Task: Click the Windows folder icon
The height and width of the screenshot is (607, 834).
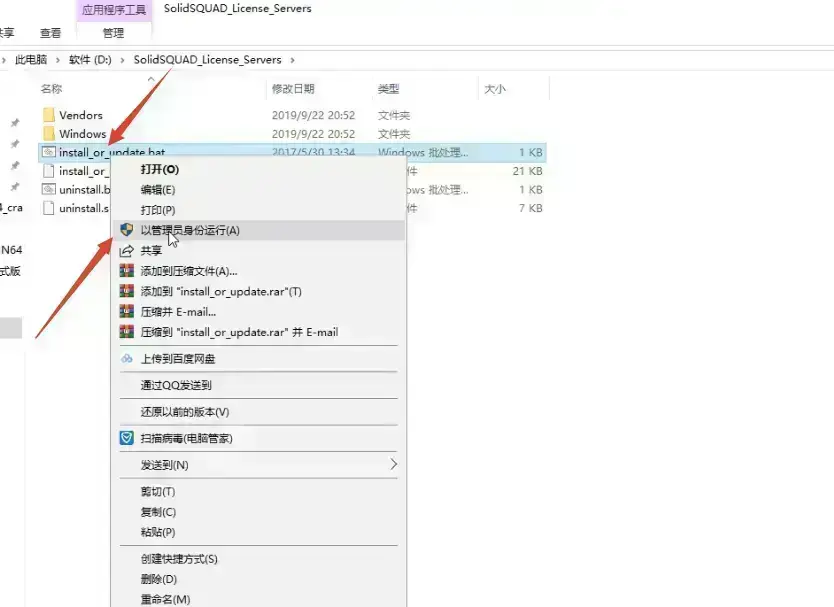Action: pyautogui.click(x=48, y=134)
